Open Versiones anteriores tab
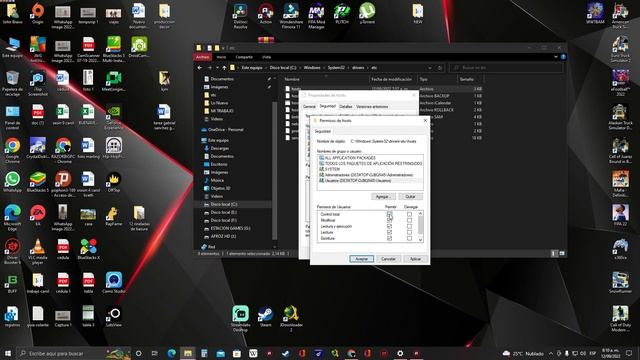 (x=372, y=107)
